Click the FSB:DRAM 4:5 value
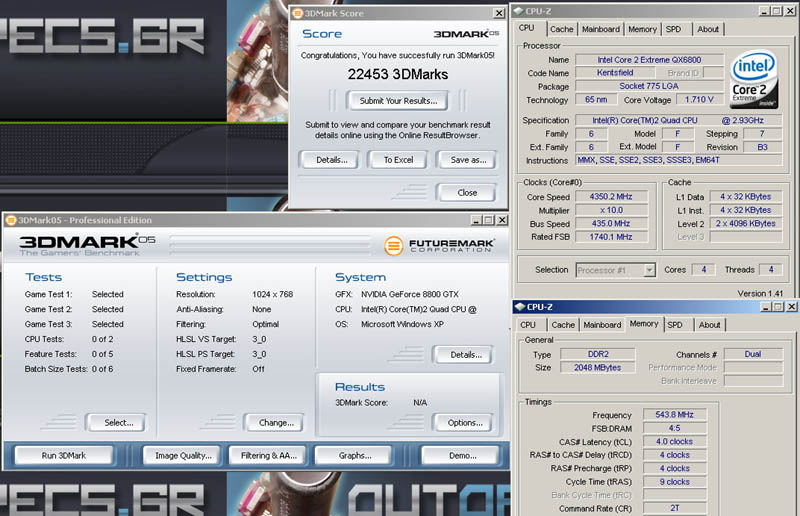The width and height of the screenshot is (800, 516). [x=674, y=428]
